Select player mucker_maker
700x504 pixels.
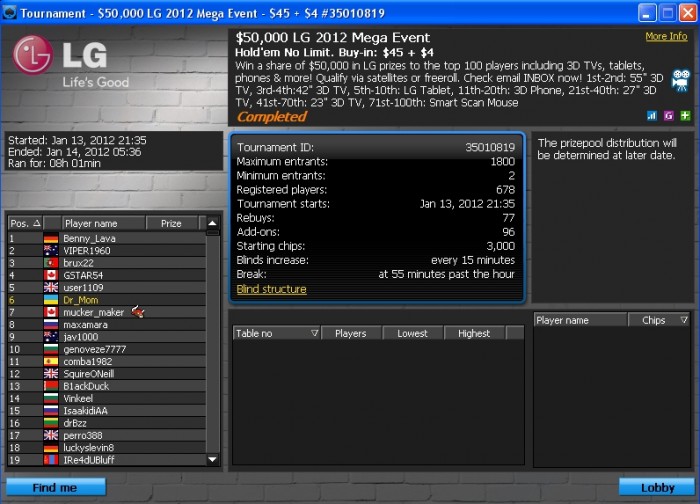(107, 312)
